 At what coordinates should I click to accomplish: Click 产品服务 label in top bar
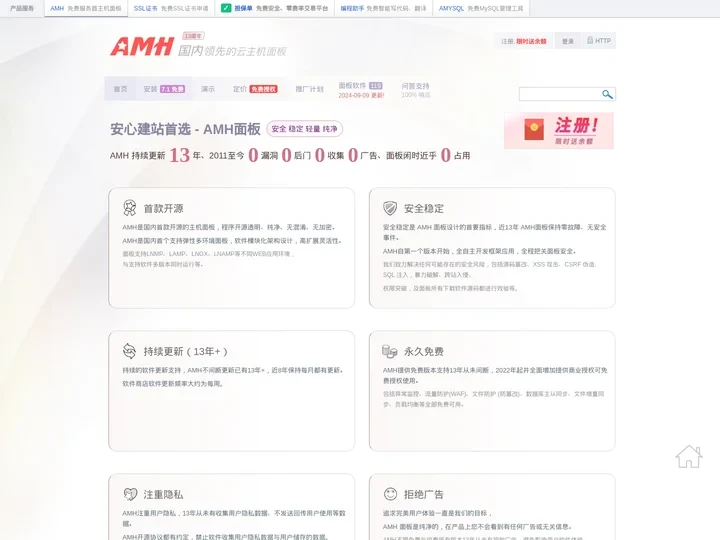pyautogui.click(x=22, y=8)
